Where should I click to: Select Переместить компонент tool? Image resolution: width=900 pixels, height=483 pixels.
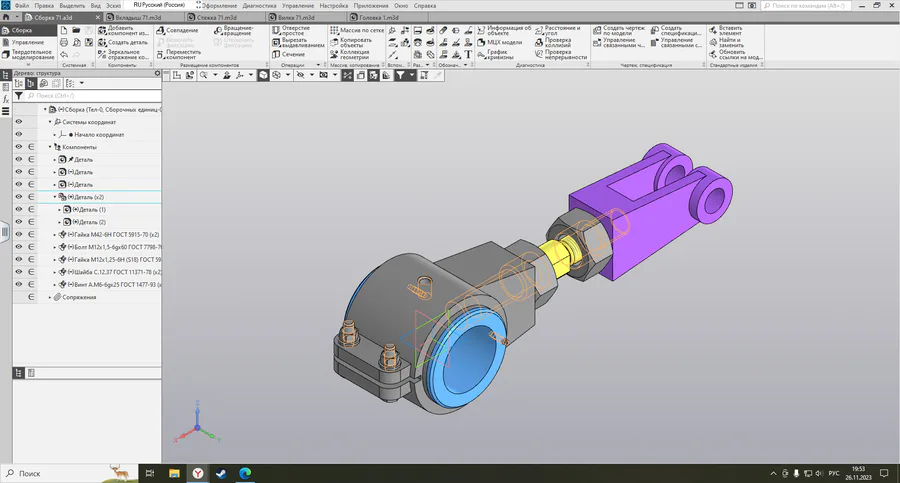[x=179, y=55]
